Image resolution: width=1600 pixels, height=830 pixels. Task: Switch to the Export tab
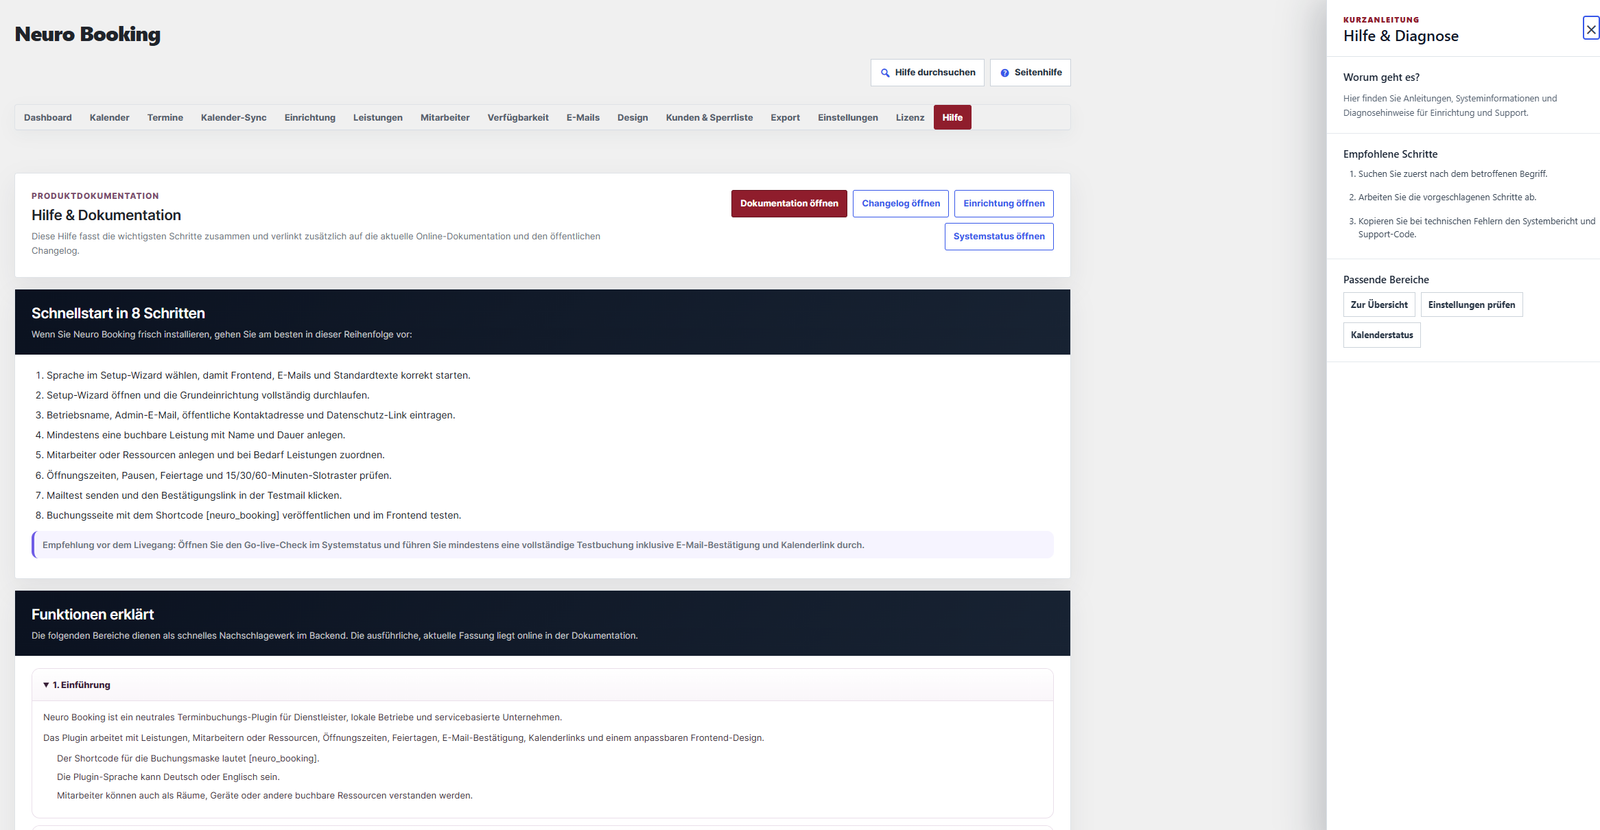785,118
